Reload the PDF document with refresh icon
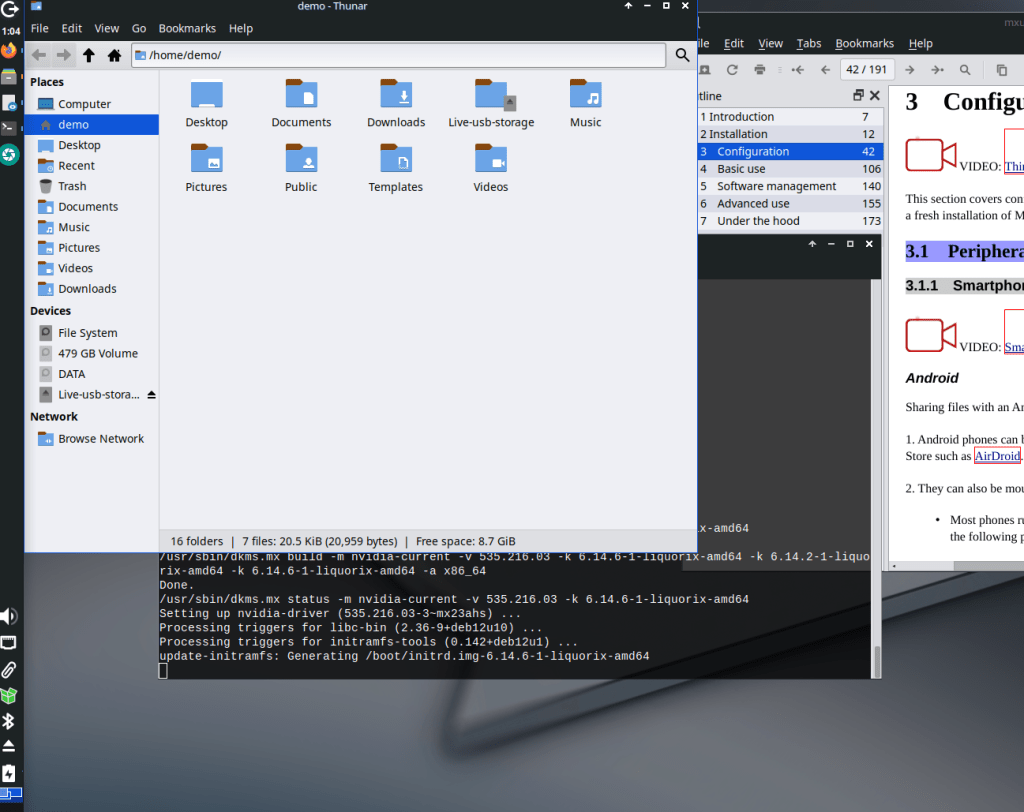The image size is (1024, 812). click(x=732, y=70)
